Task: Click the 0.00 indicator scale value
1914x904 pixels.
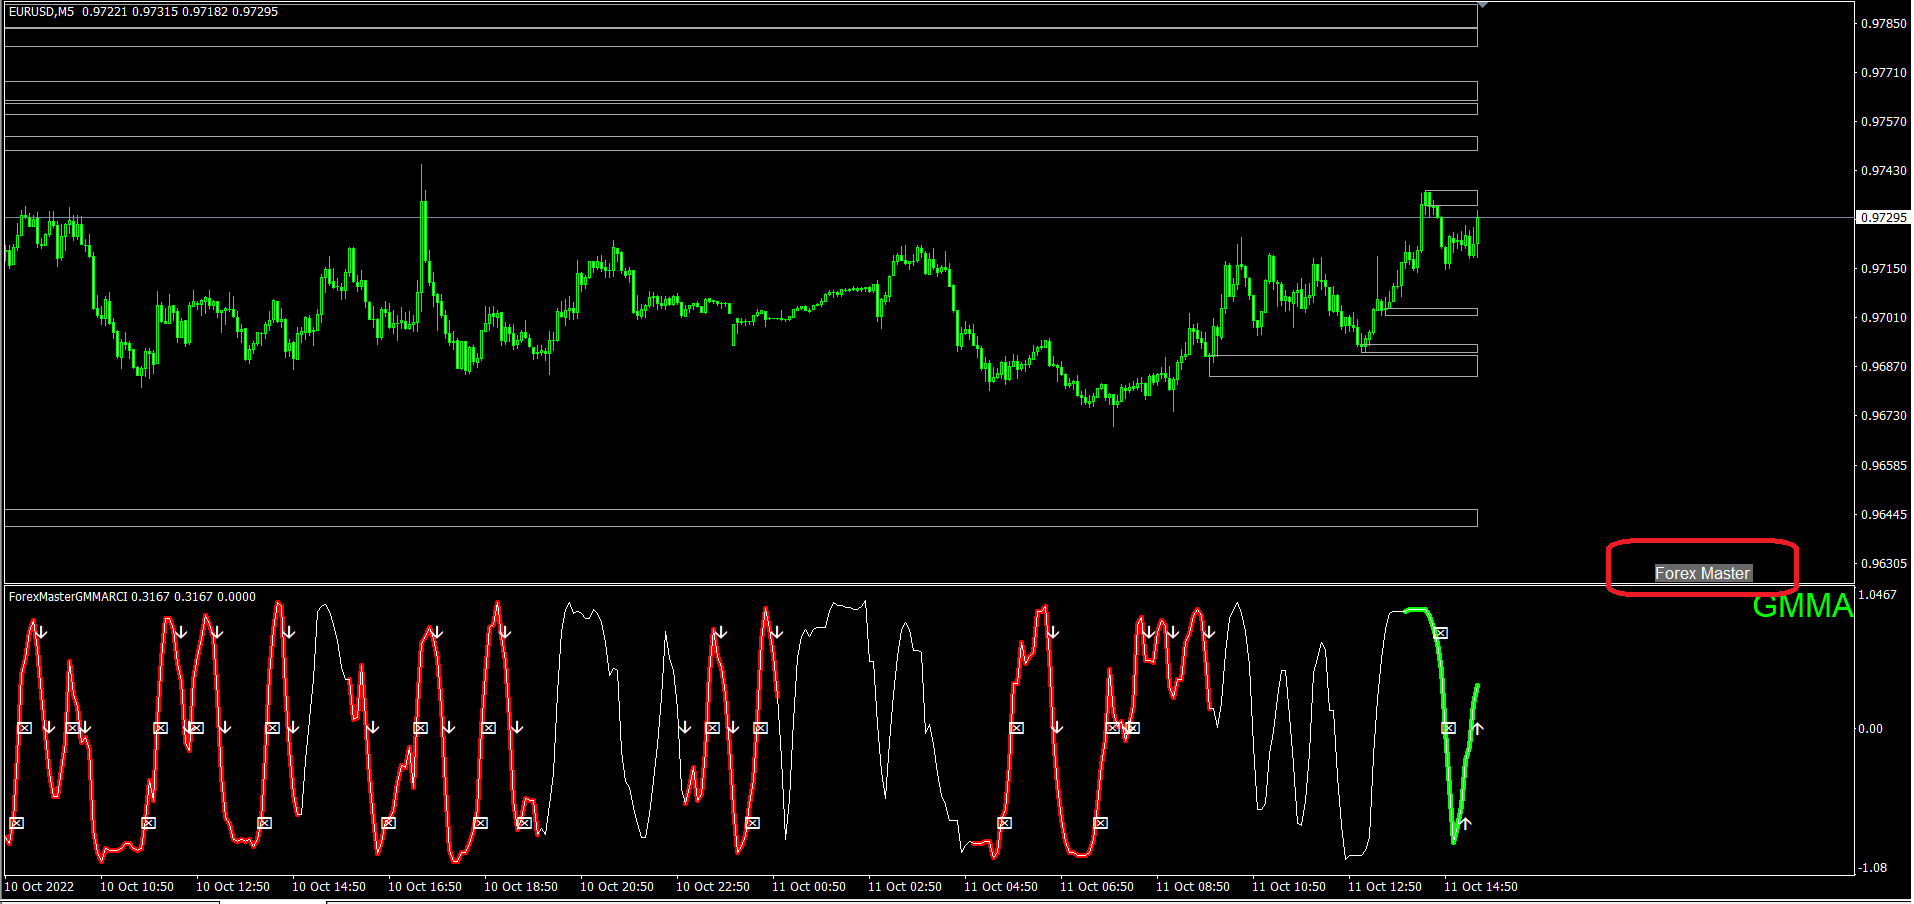Action: pyautogui.click(x=1870, y=729)
